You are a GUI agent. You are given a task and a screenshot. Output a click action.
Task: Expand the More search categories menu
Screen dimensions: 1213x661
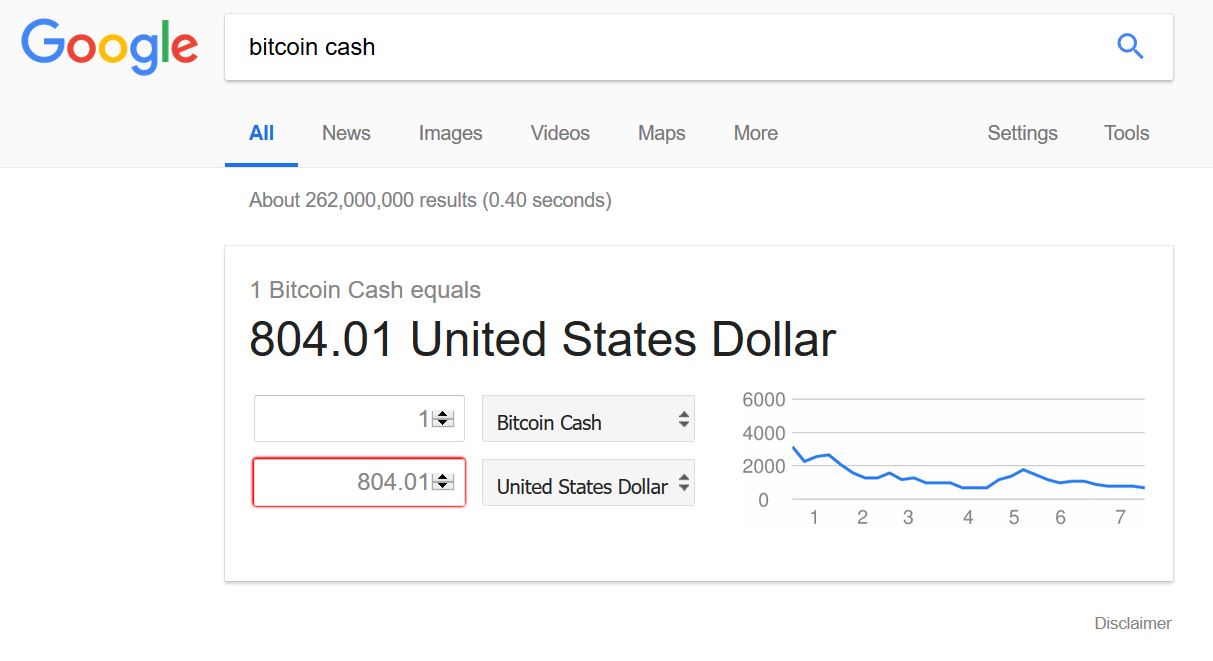coord(755,133)
